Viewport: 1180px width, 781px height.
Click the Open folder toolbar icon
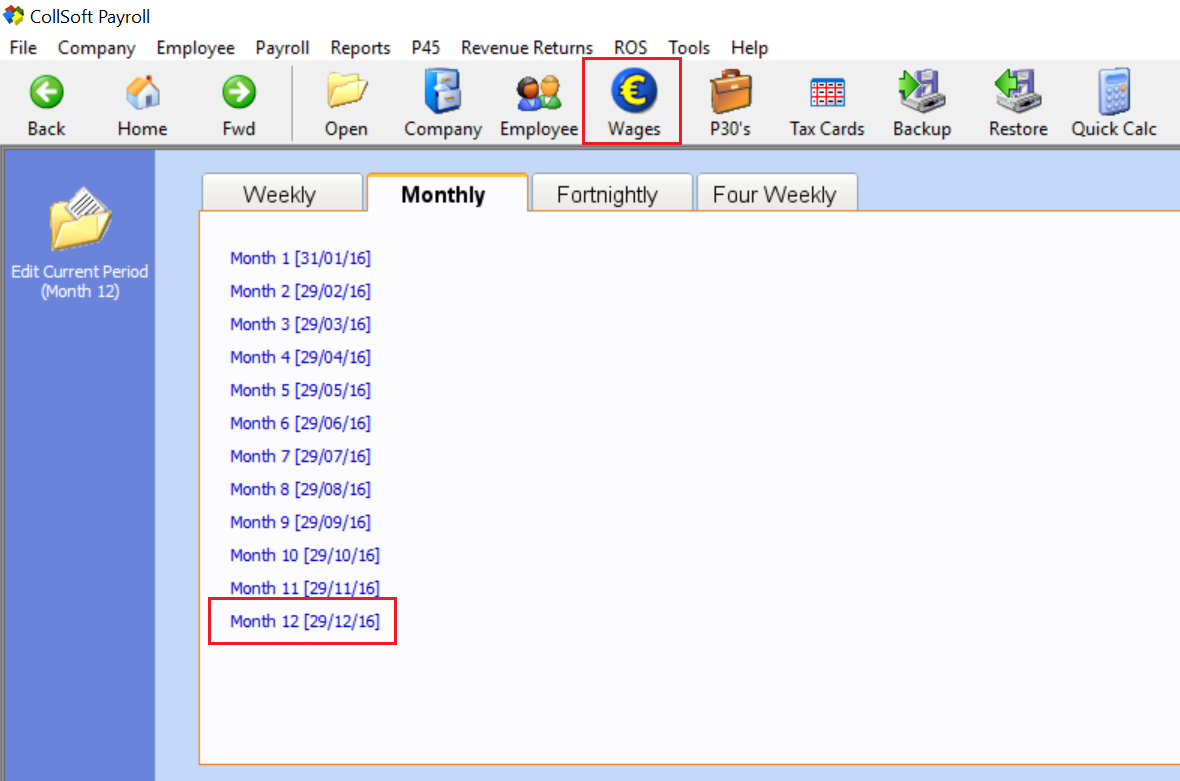click(x=346, y=93)
